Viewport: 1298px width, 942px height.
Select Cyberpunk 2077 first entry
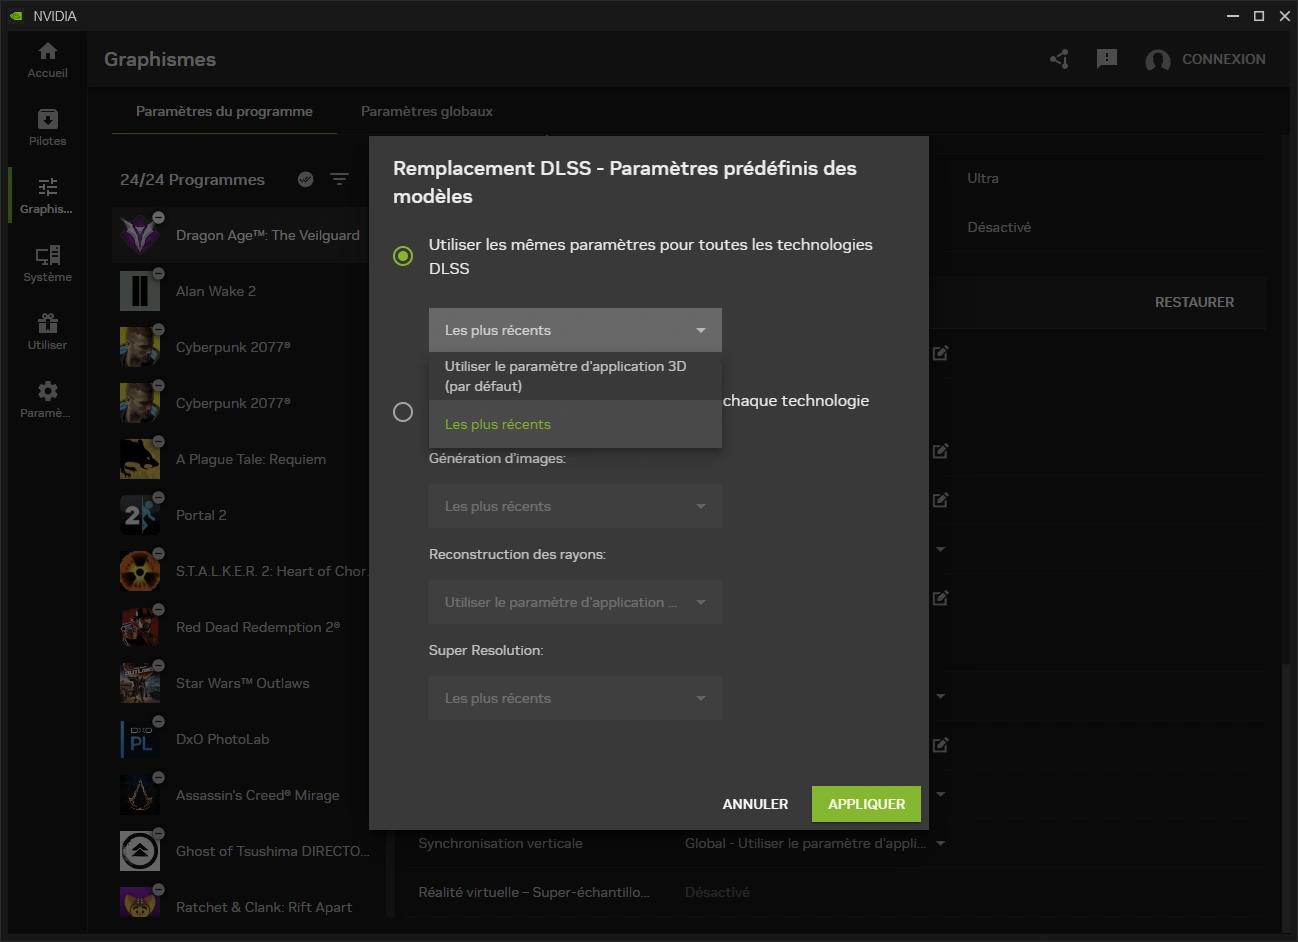(x=240, y=347)
